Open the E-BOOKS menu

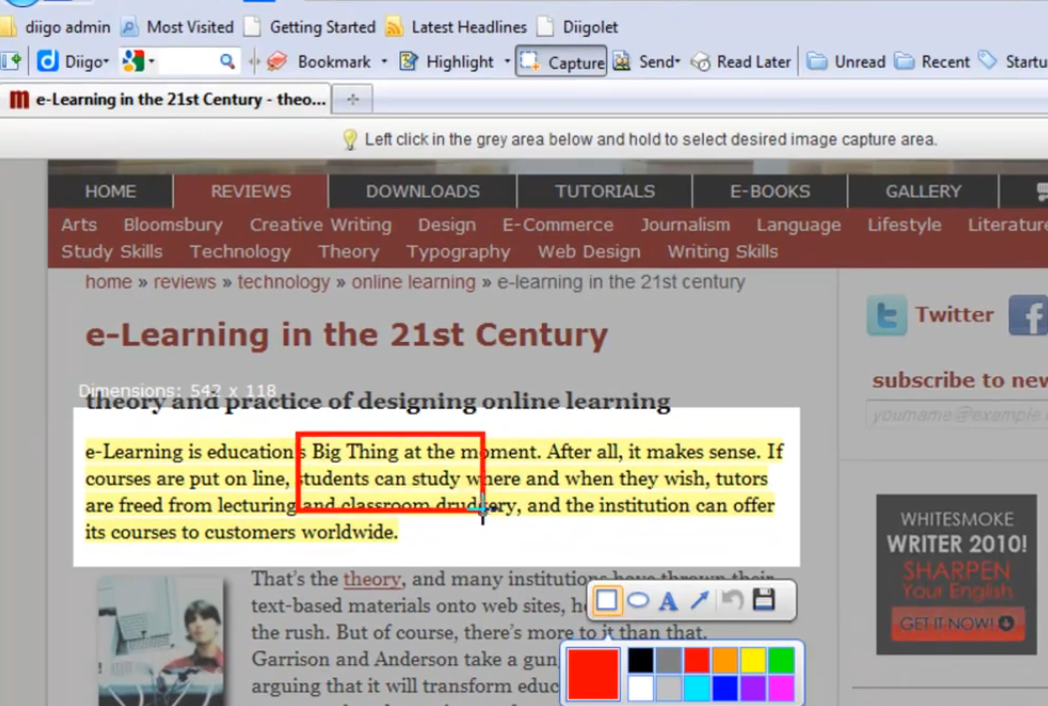[x=770, y=191]
